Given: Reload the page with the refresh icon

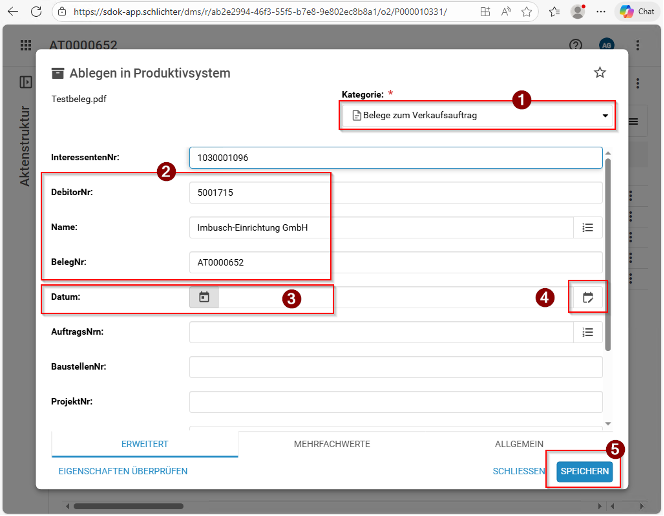Looking at the screenshot, I should pyautogui.click(x=36, y=11).
